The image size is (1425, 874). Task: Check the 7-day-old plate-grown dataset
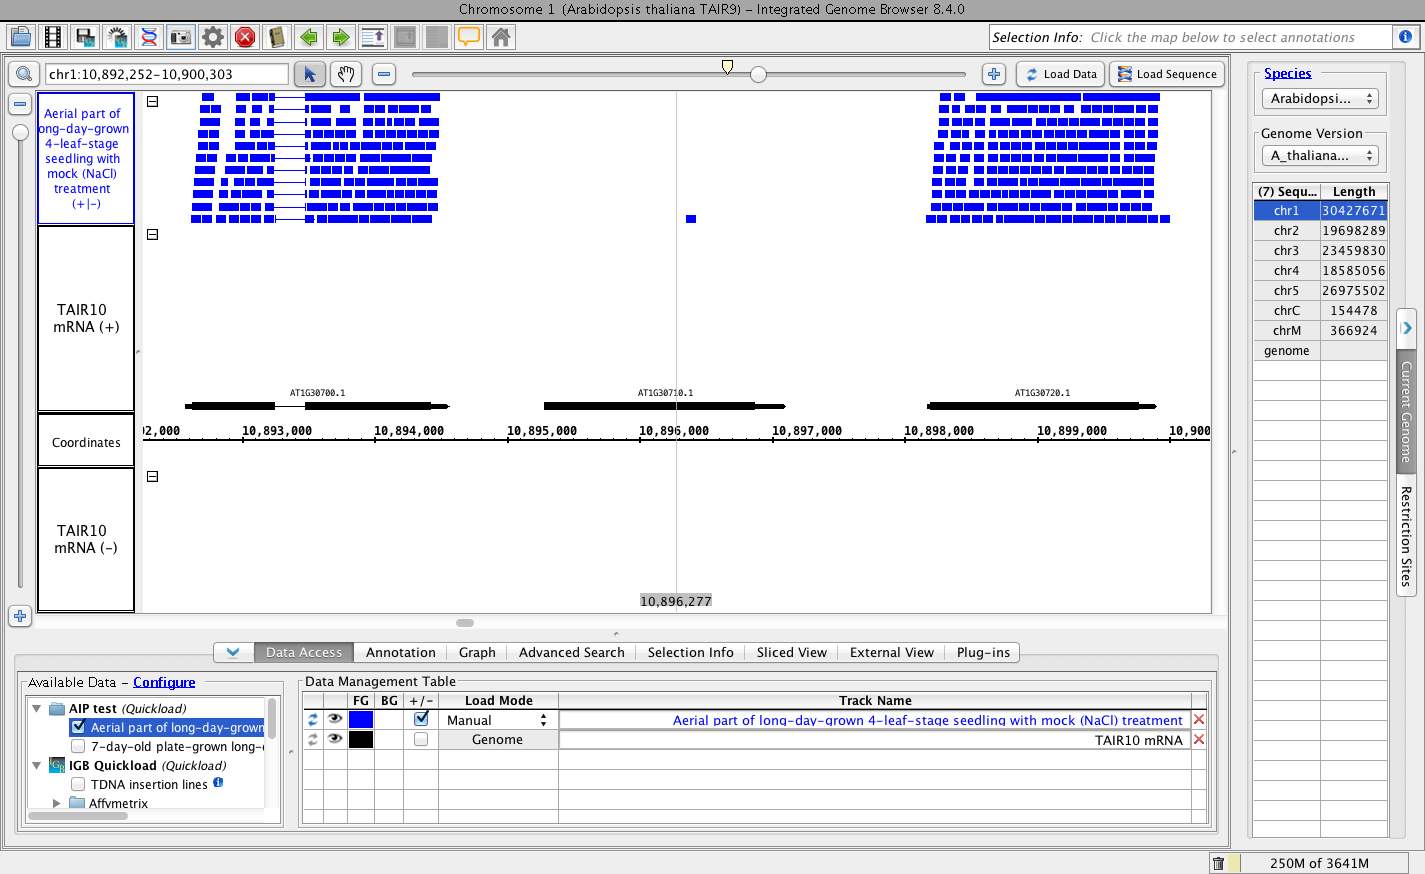tap(78, 747)
